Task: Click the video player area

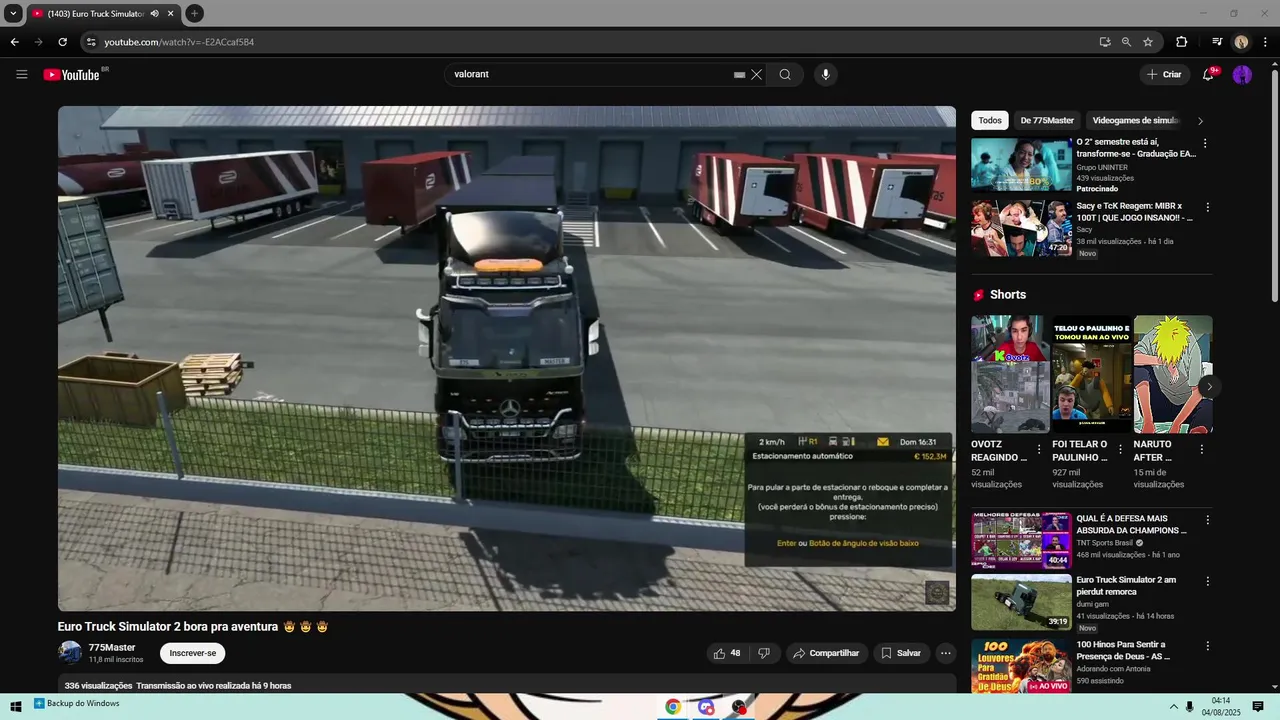Action: [x=507, y=358]
